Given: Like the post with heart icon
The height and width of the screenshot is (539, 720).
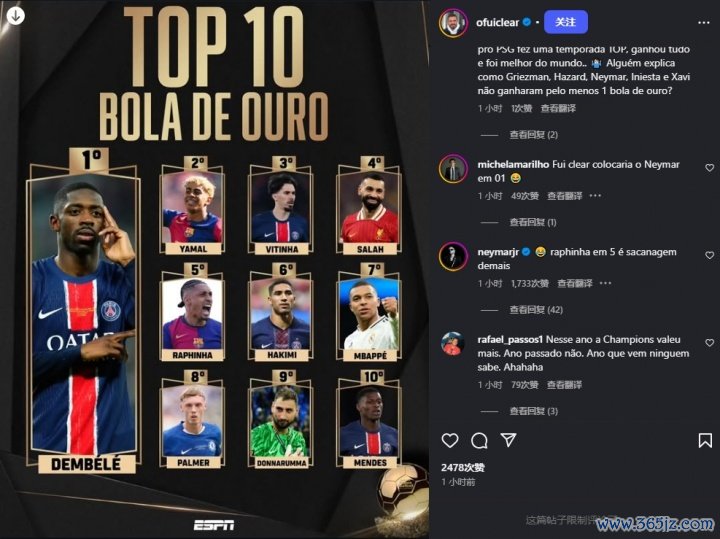Looking at the screenshot, I should click(450, 440).
